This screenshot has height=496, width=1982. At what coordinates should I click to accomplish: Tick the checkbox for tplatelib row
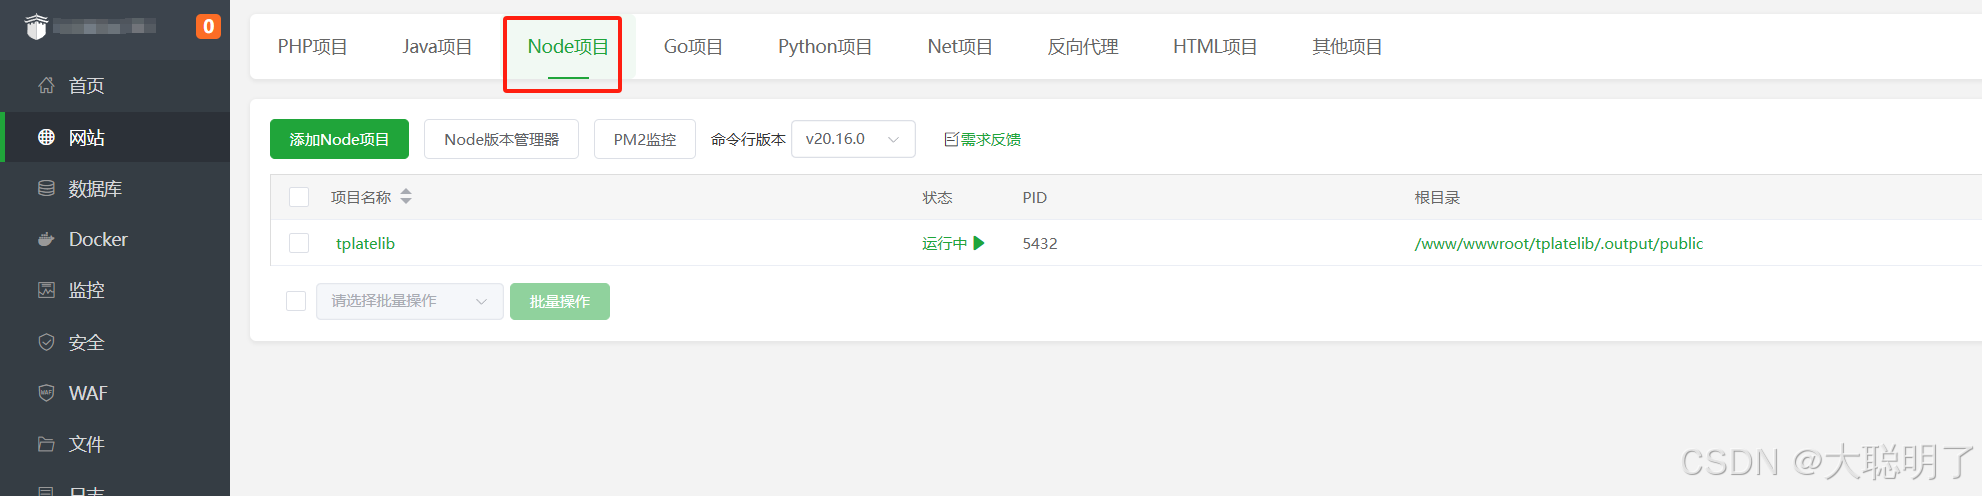pyautogui.click(x=299, y=243)
